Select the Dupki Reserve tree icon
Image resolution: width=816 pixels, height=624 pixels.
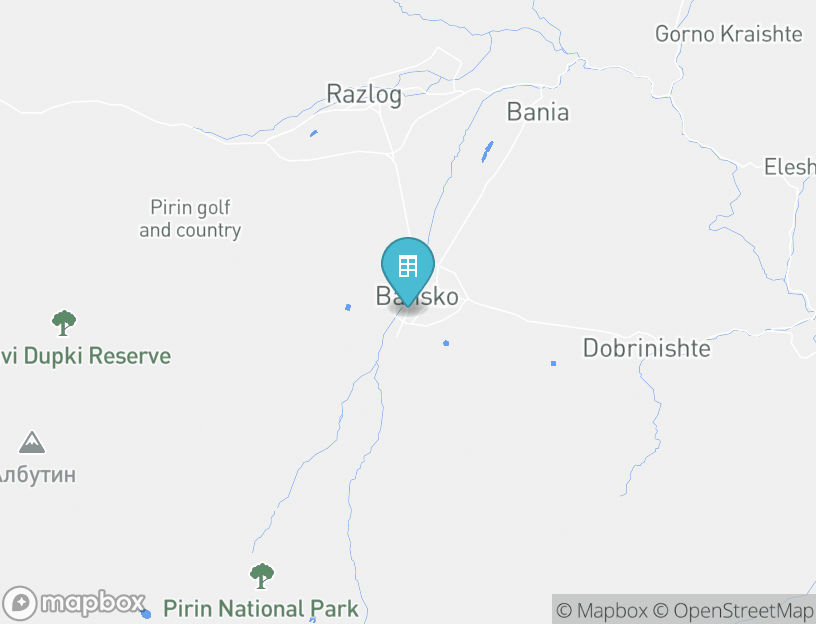click(64, 323)
